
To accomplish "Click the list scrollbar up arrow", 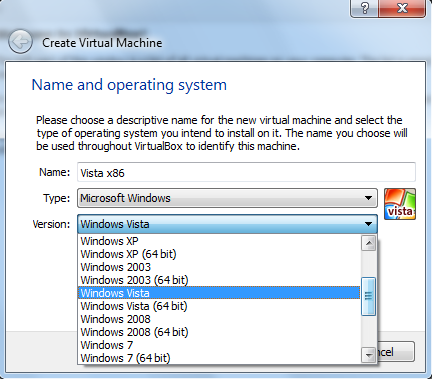I will tap(369, 243).
